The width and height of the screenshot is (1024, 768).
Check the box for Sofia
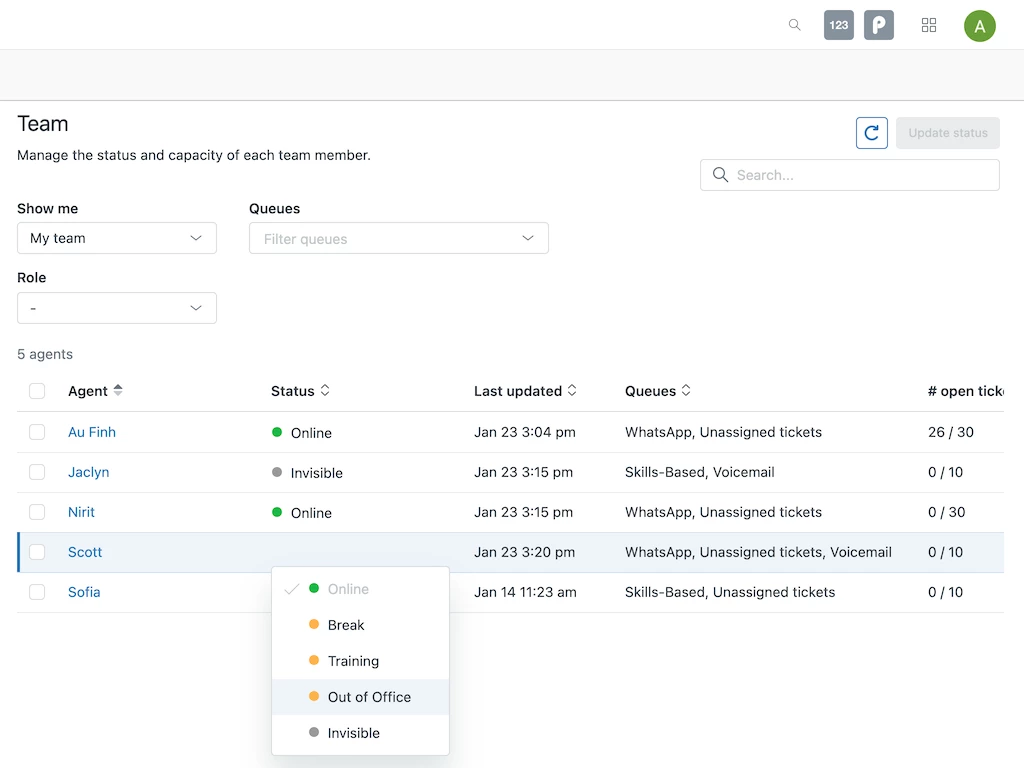(x=37, y=592)
